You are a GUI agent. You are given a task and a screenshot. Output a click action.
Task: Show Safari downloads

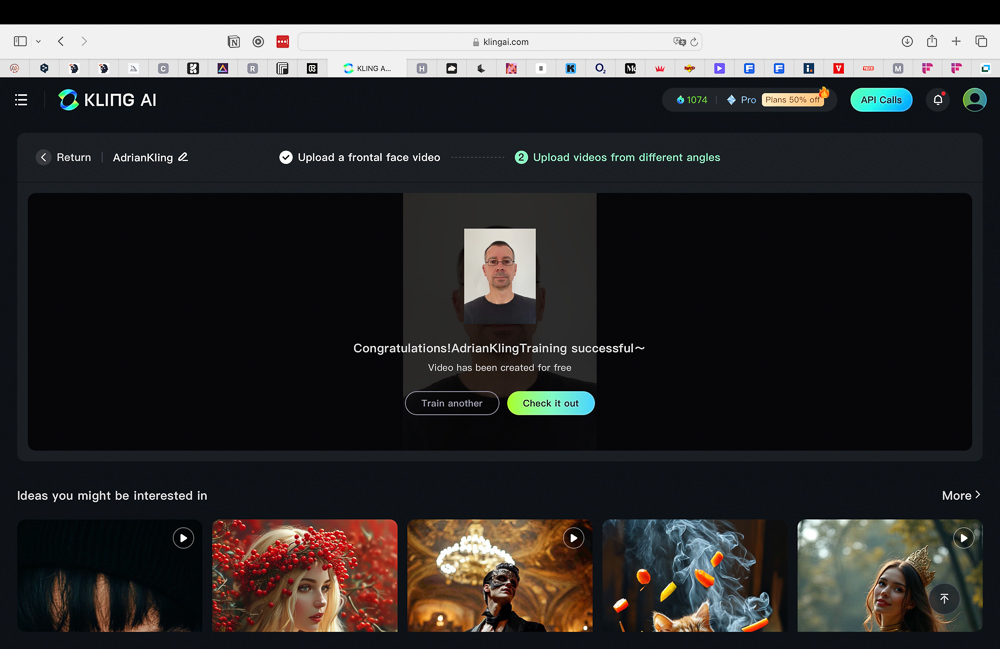point(907,41)
